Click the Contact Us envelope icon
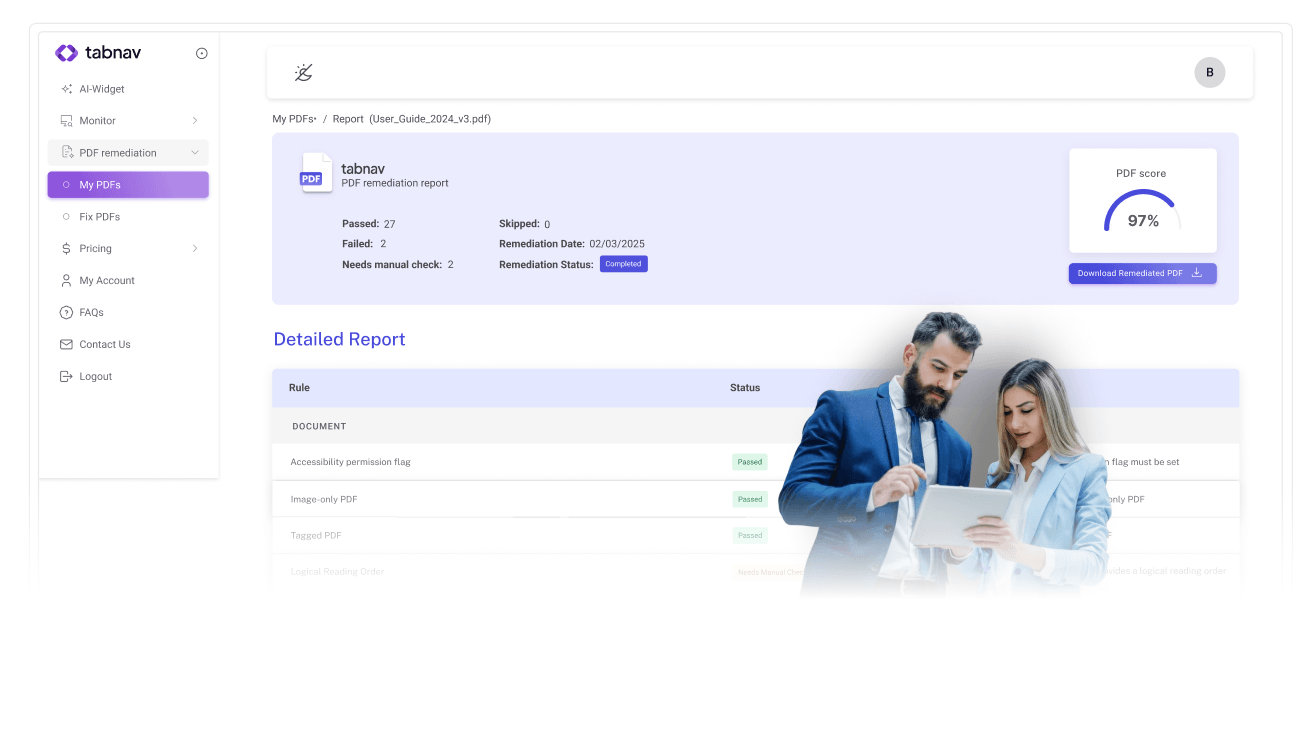The width and height of the screenshot is (1311, 752). 67,345
